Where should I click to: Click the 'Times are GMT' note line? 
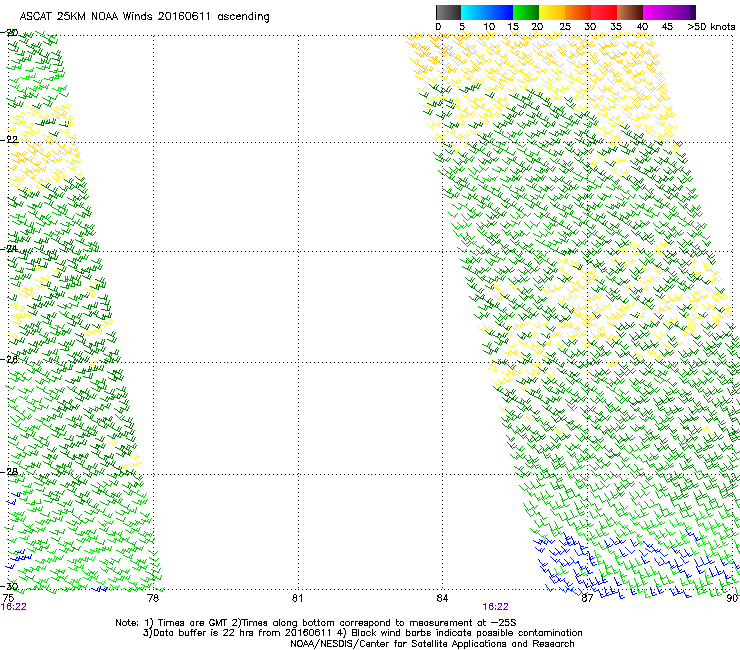316,623
